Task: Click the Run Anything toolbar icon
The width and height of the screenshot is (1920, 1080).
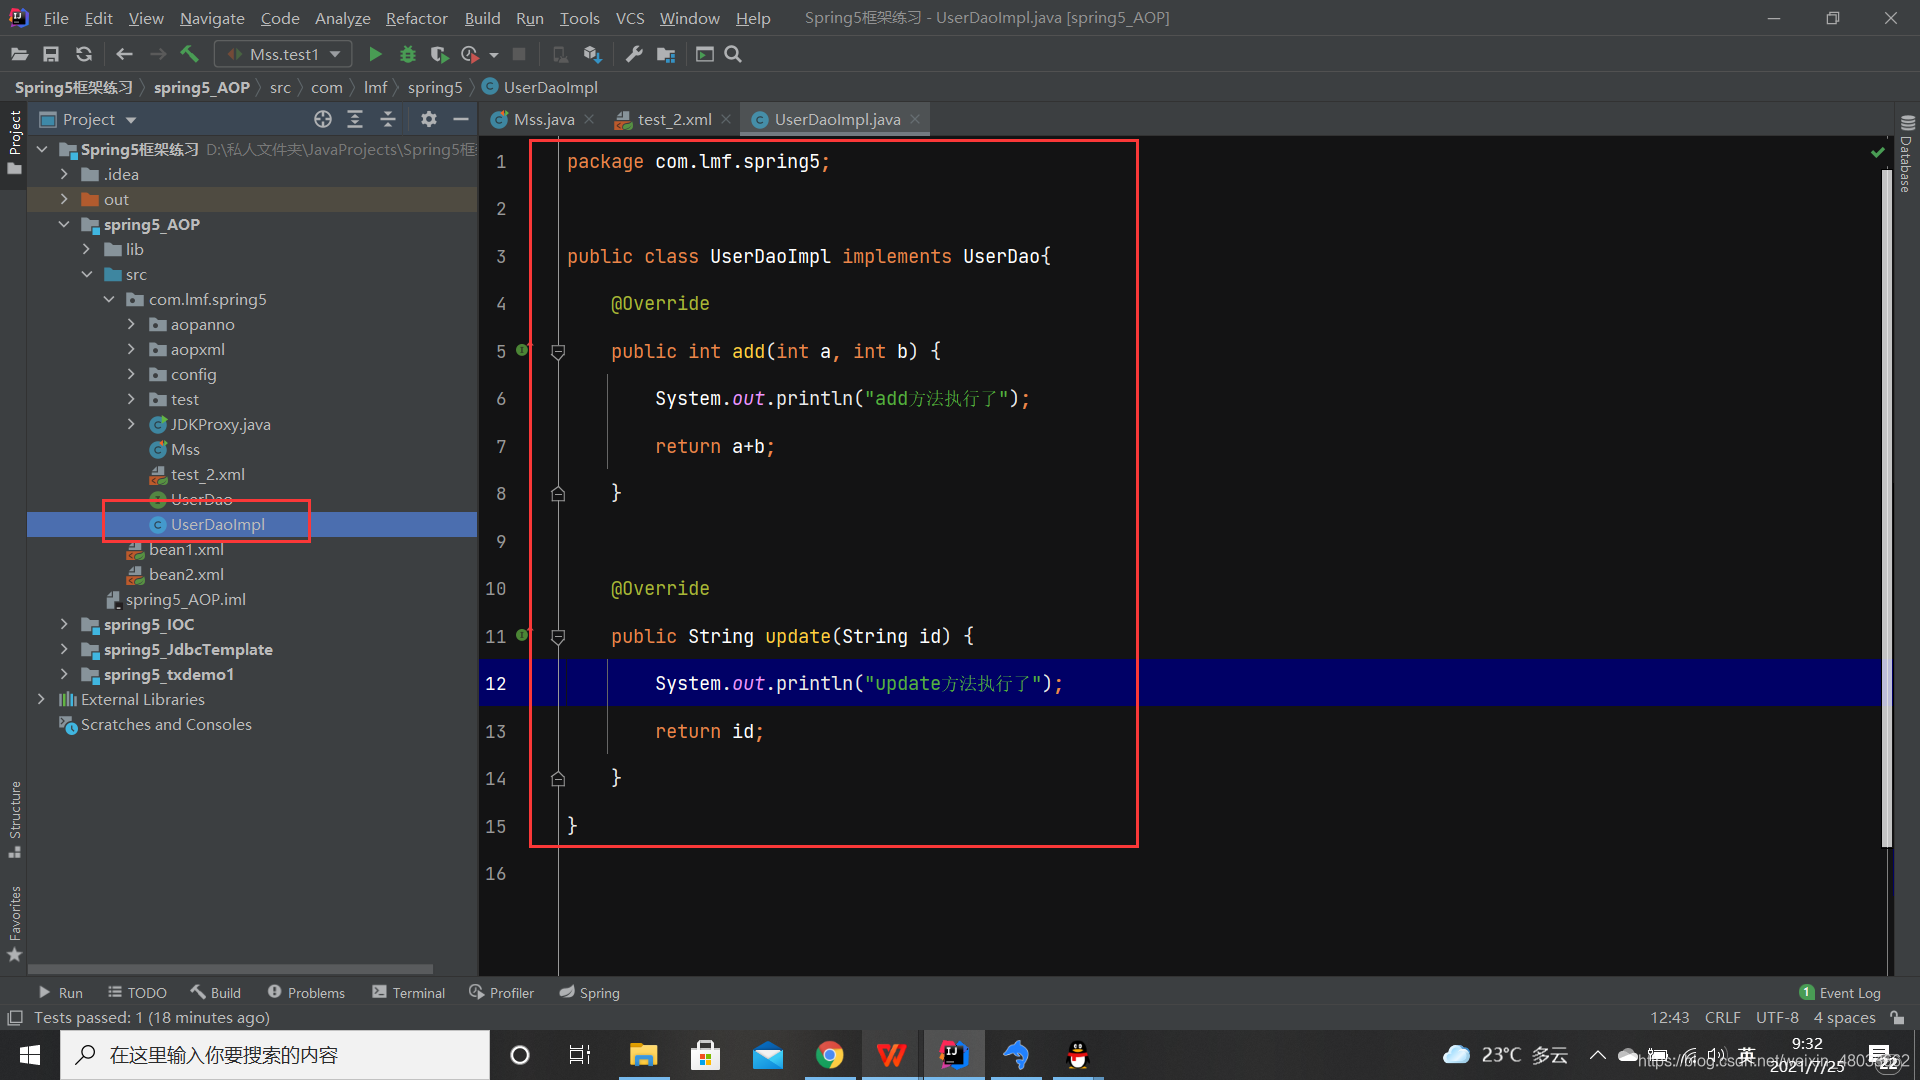Action: 705,55
